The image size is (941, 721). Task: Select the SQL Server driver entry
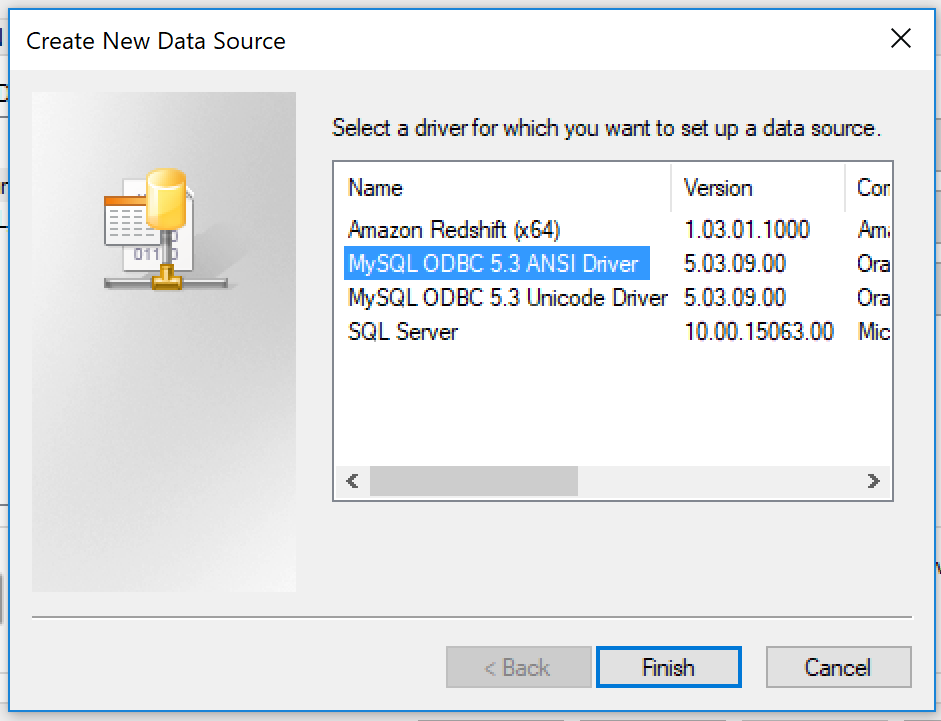pos(403,332)
